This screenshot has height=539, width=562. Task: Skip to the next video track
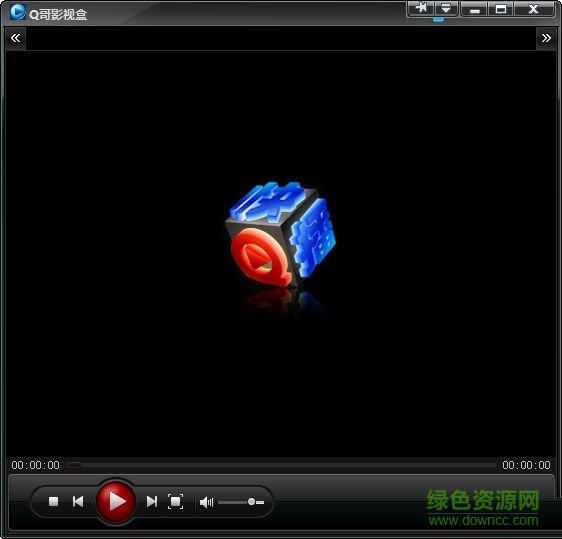coord(152,501)
